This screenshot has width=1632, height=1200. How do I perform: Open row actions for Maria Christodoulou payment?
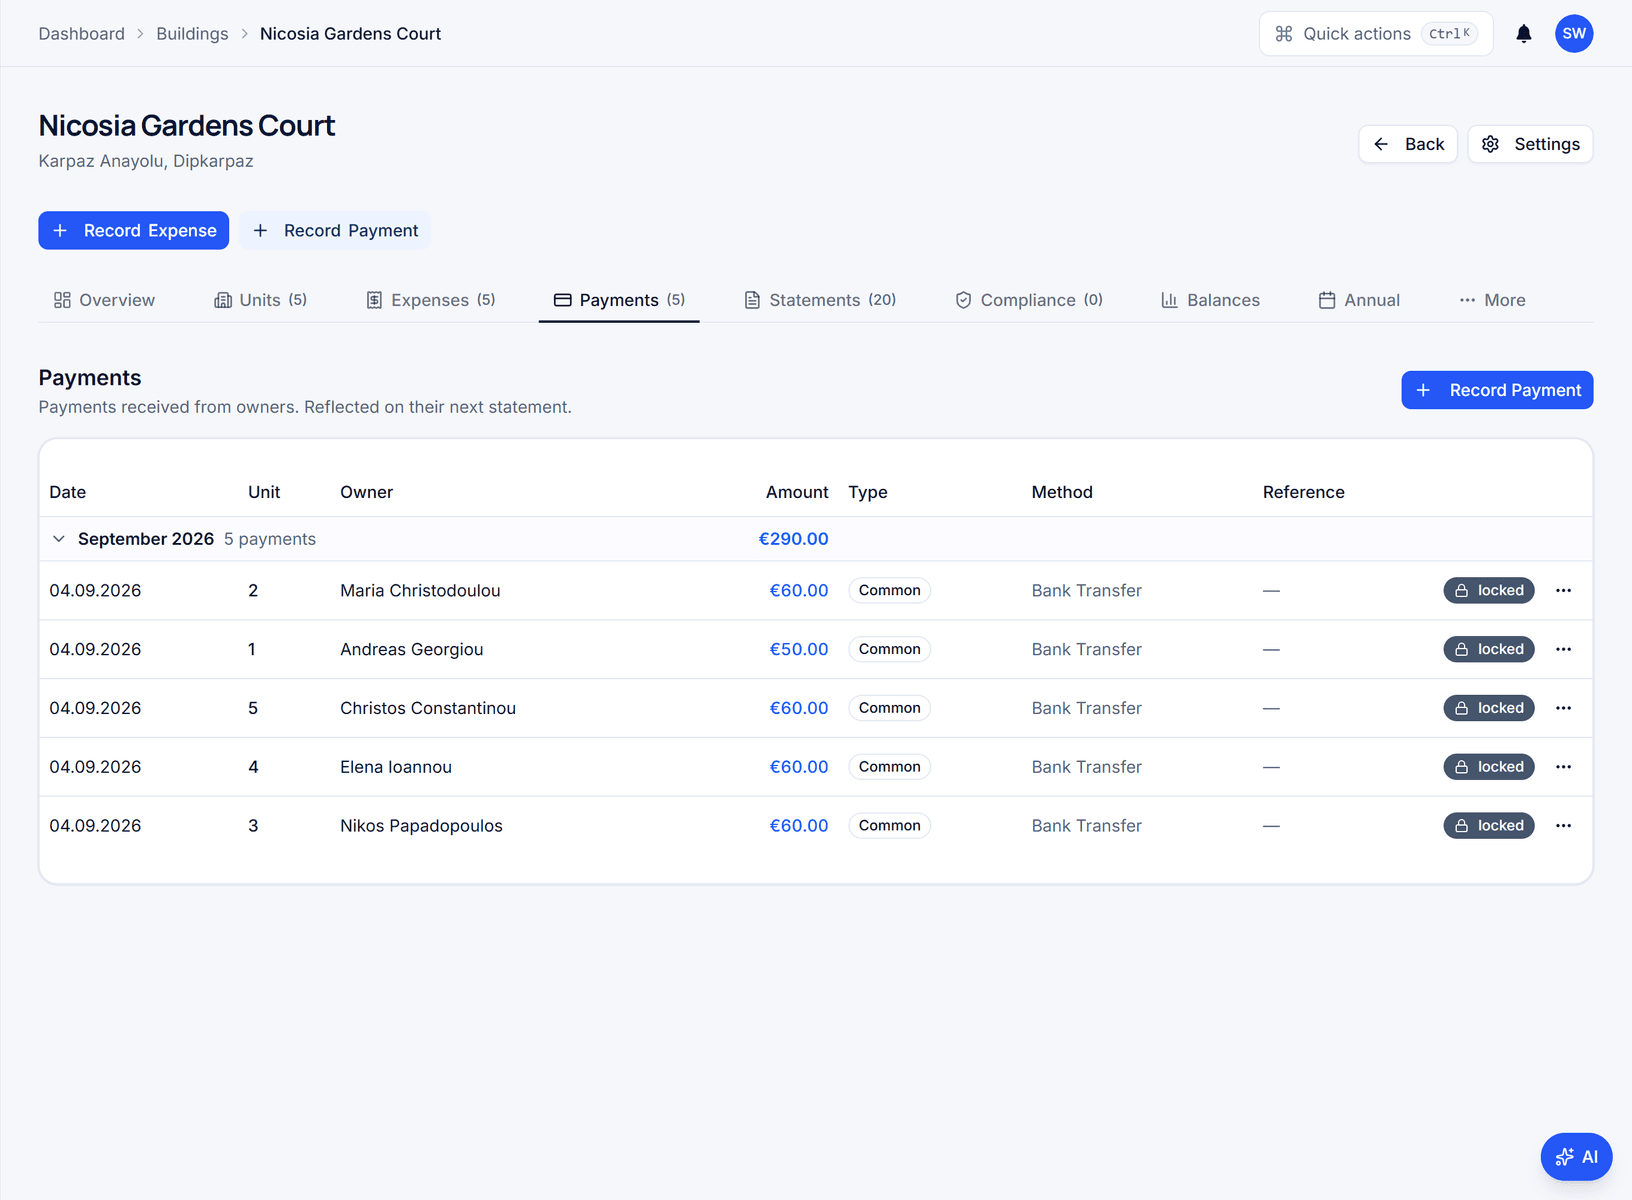click(x=1563, y=591)
